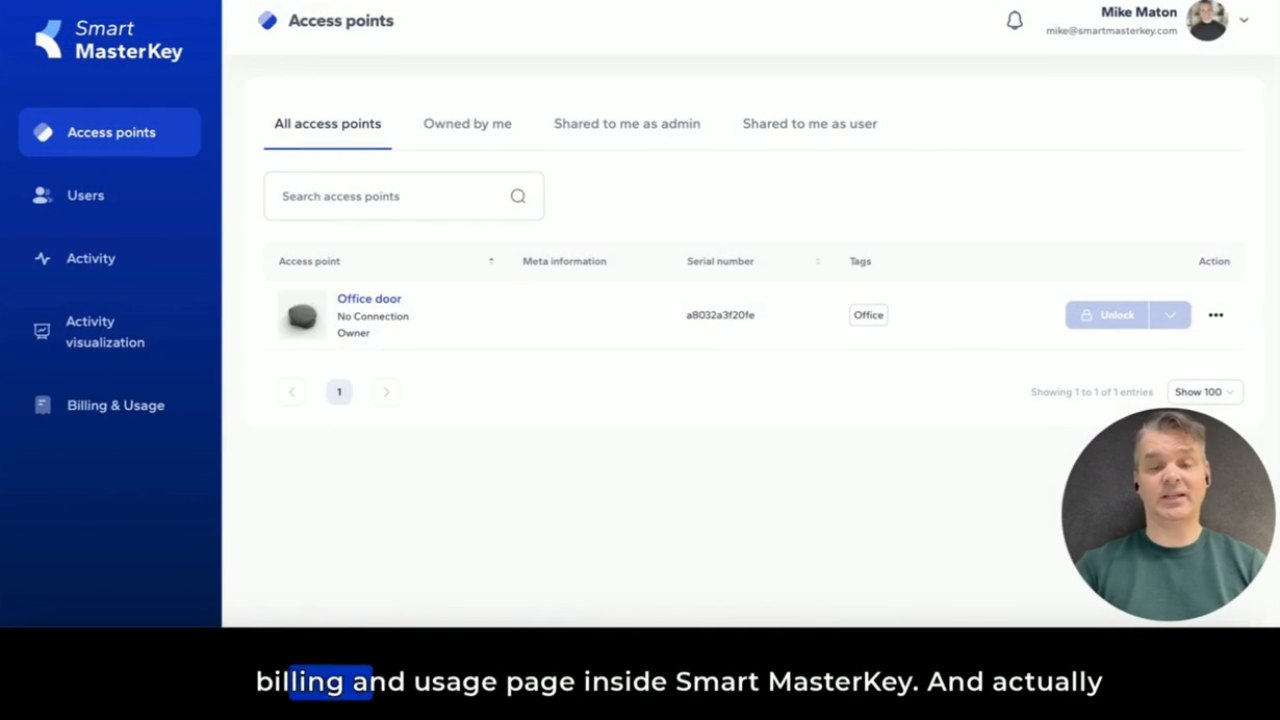1280x720 pixels.
Task: Click the Mike Maton user name
Action: 1139,12
